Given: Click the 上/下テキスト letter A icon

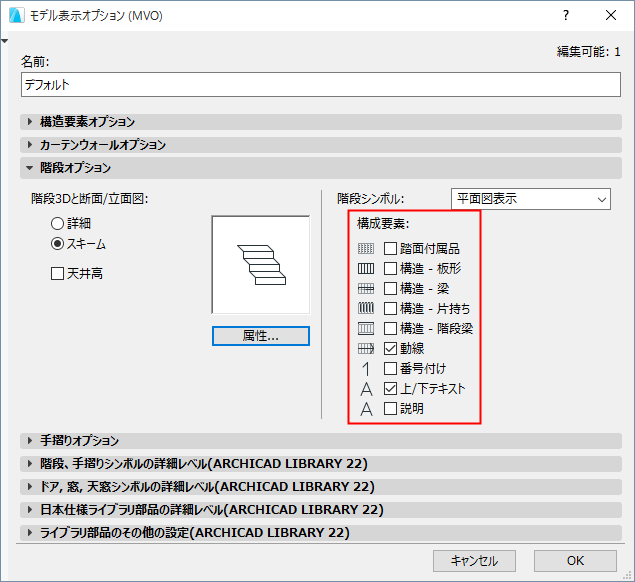Looking at the screenshot, I should tap(366, 389).
